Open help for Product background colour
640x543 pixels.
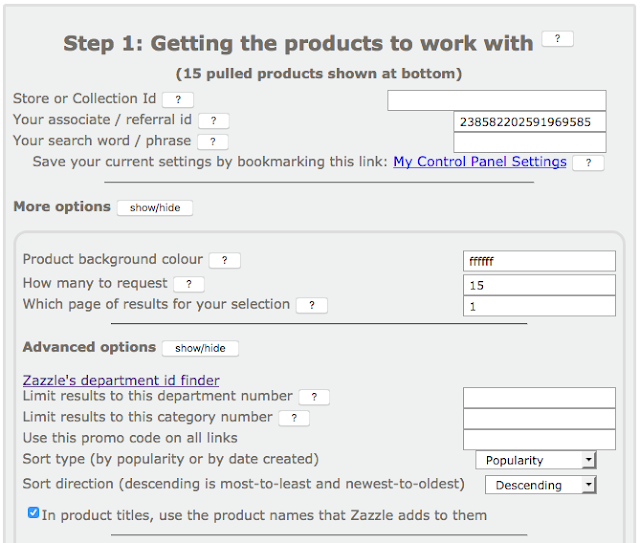pyautogui.click(x=225, y=260)
